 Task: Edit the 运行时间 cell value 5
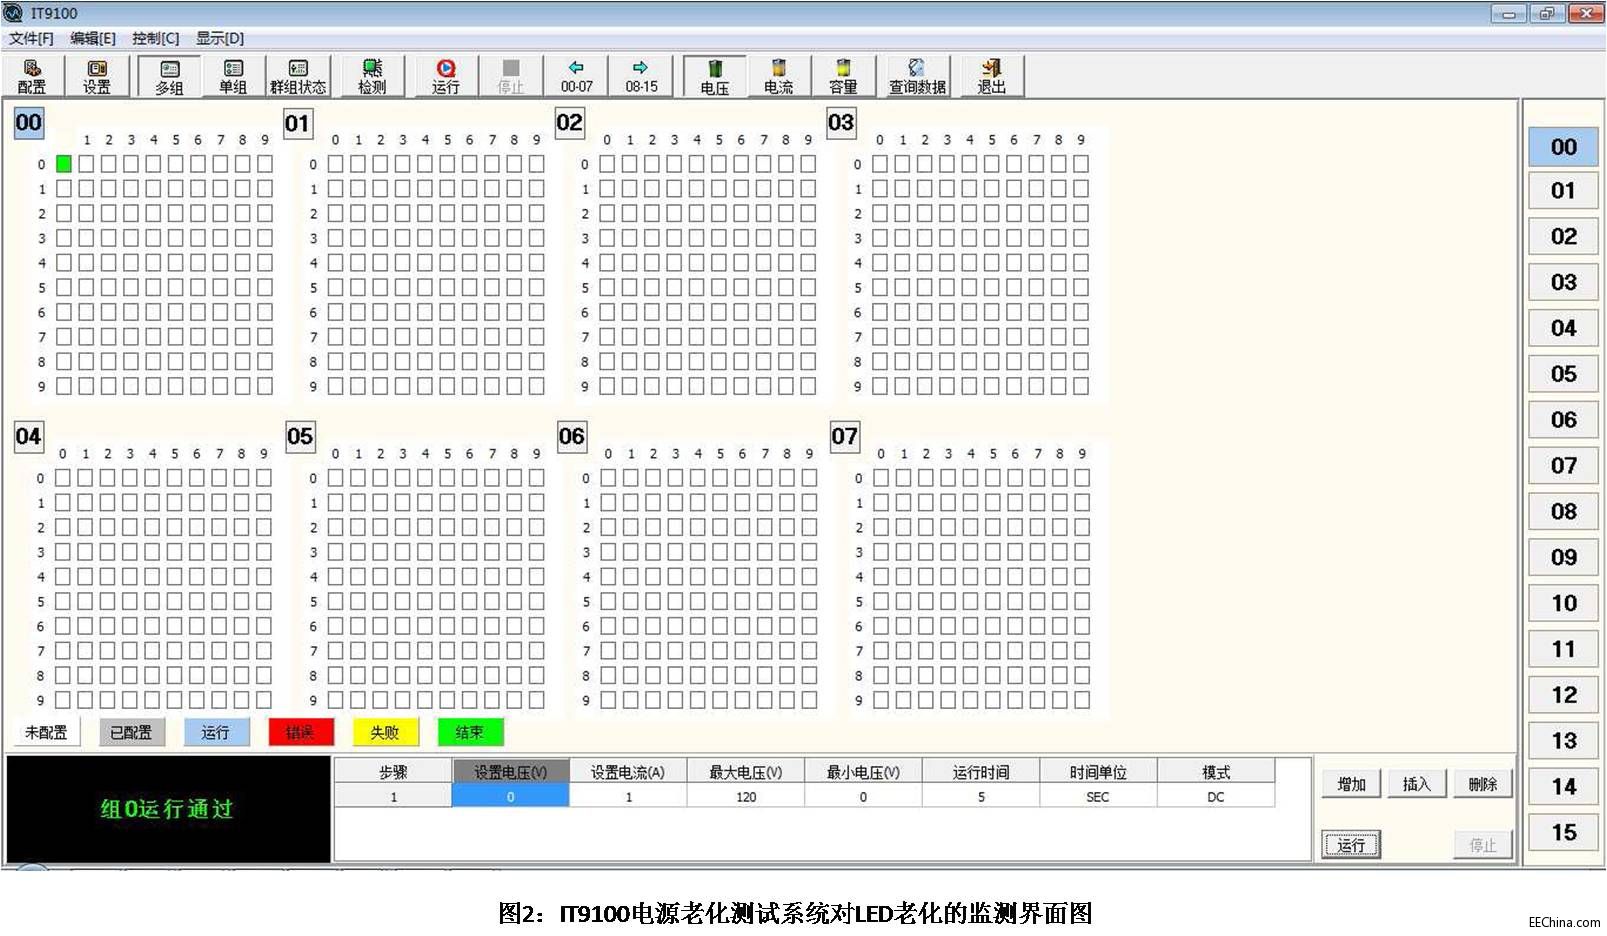coord(981,797)
